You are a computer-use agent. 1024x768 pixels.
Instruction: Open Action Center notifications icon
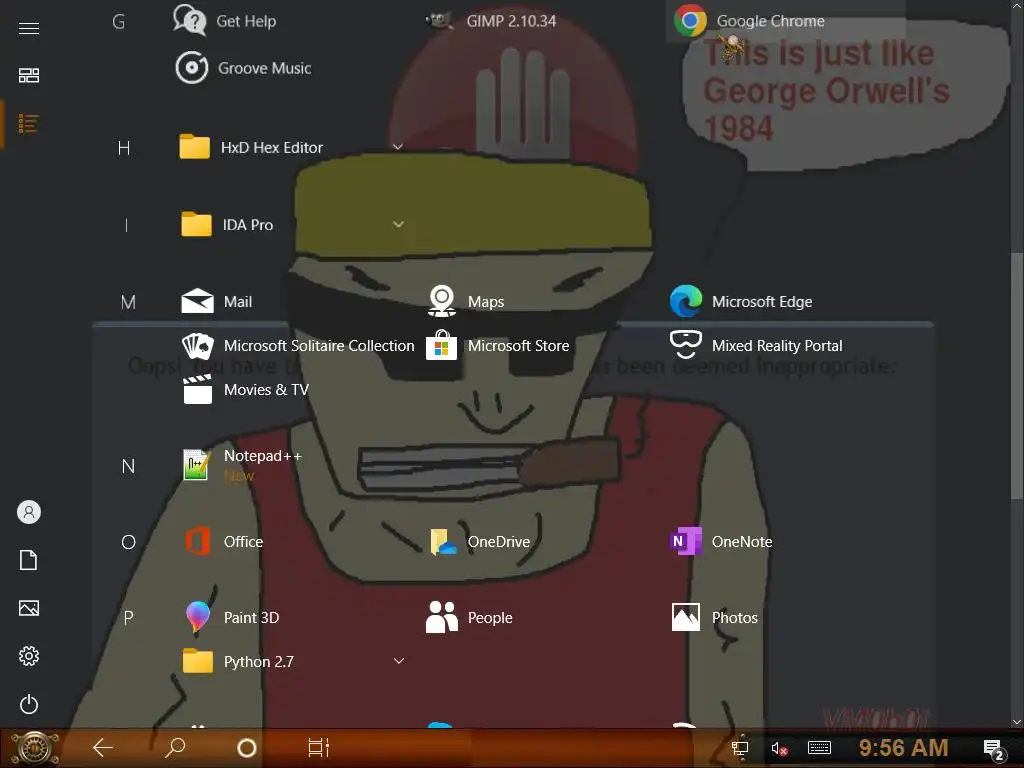click(994, 749)
